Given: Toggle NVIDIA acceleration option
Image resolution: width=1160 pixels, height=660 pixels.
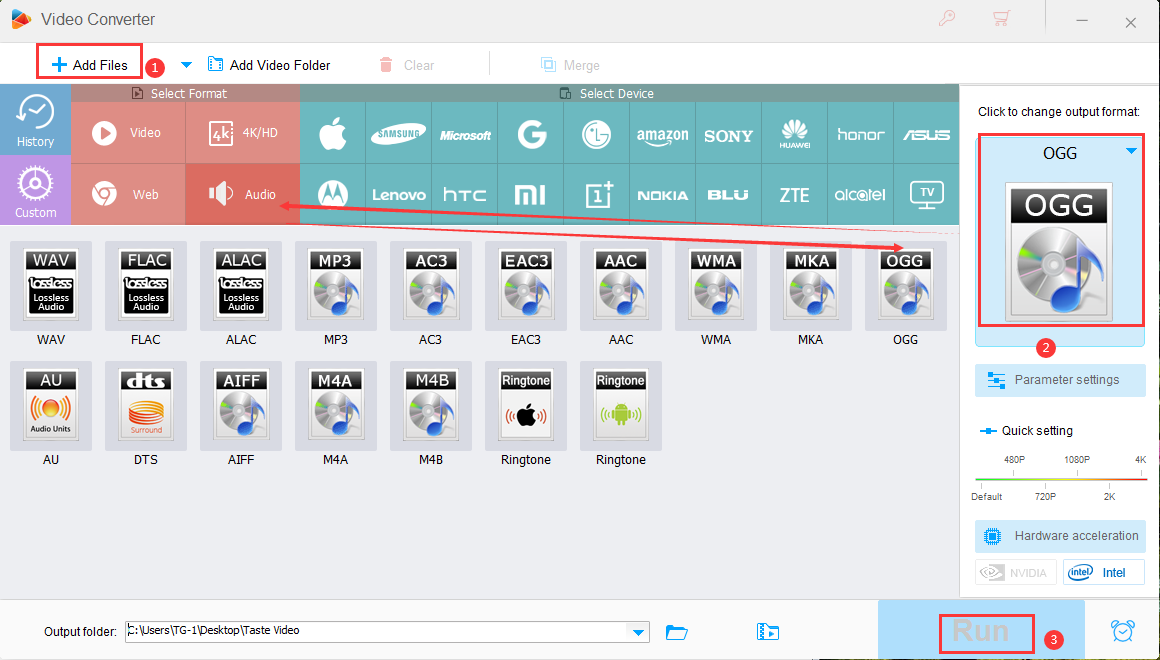Looking at the screenshot, I should coord(1016,573).
